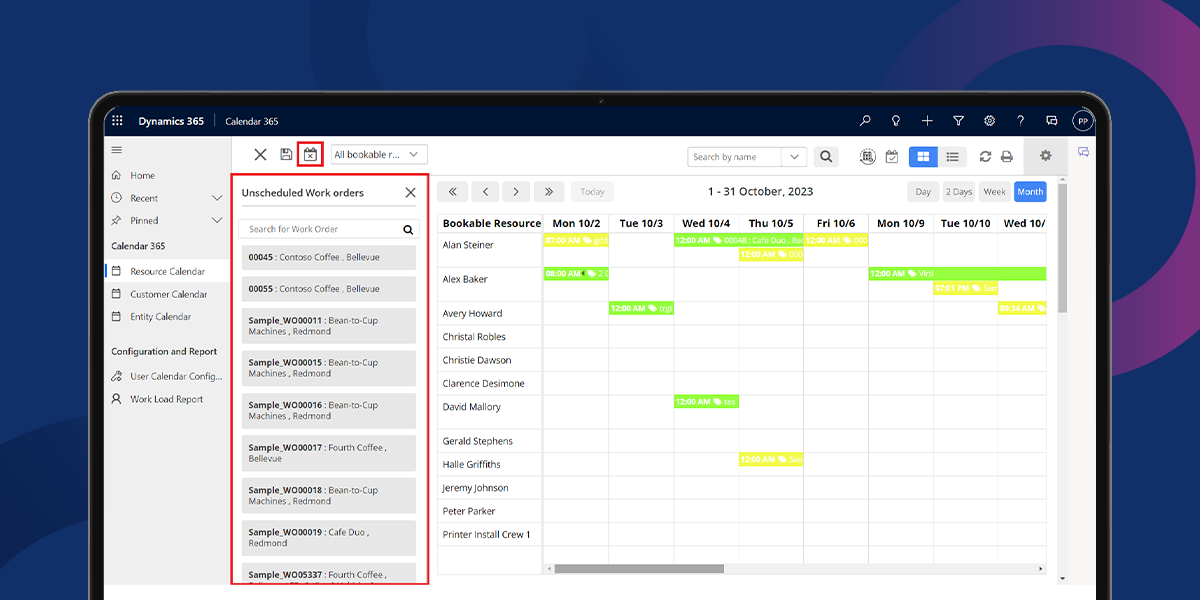This screenshot has height=600, width=1200.
Task: Switch to Week view
Action: pyautogui.click(x=994, y=191)
